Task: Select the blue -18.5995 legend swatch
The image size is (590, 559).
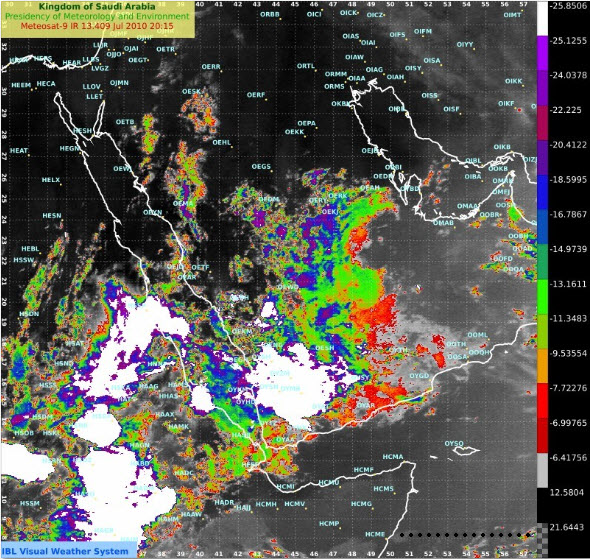Action: 542,192
